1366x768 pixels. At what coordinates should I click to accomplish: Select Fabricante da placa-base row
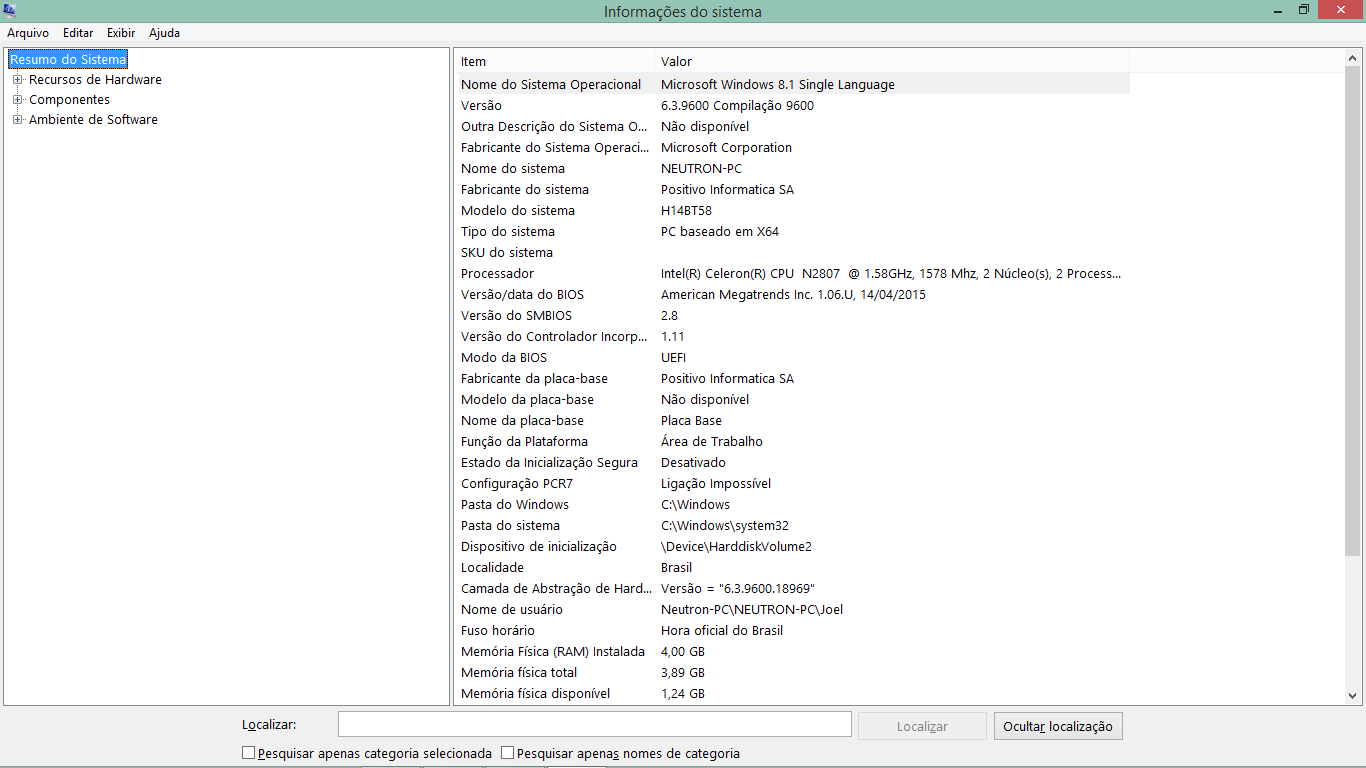click(x=793, y=379)
